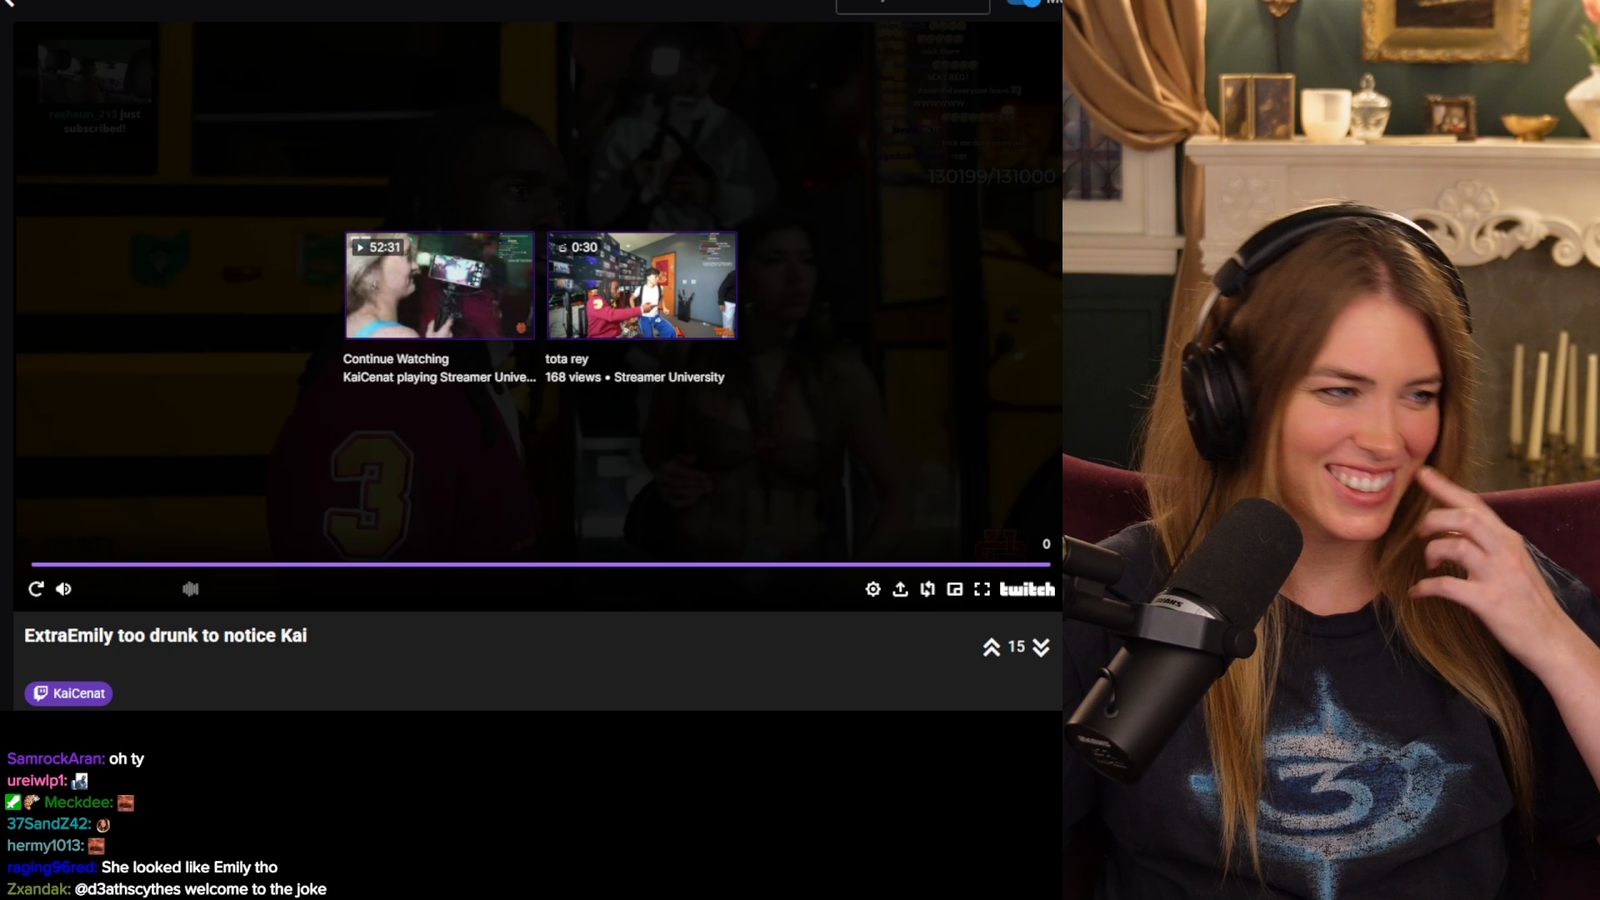Mute the clip via speaker icon
The height and width of the screenshot is (900, 1600).
[x=64, y=589]
